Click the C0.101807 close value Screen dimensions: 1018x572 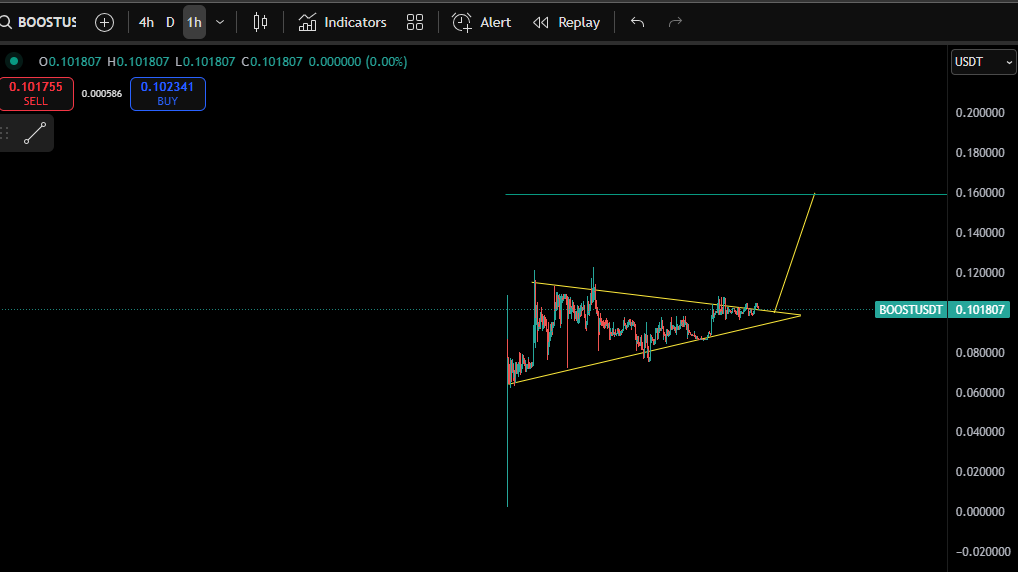[272, 62]
